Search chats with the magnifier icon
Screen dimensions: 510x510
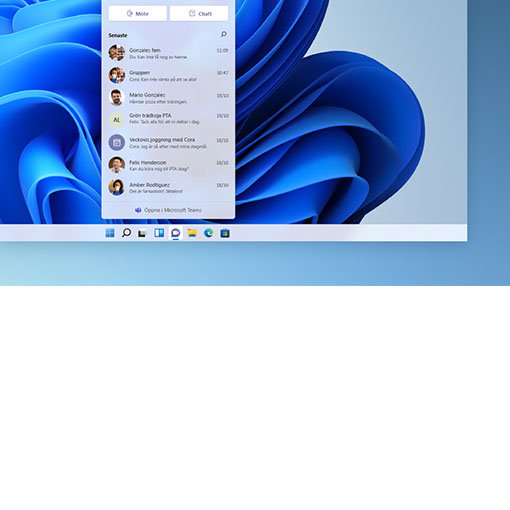pos(224,34)
